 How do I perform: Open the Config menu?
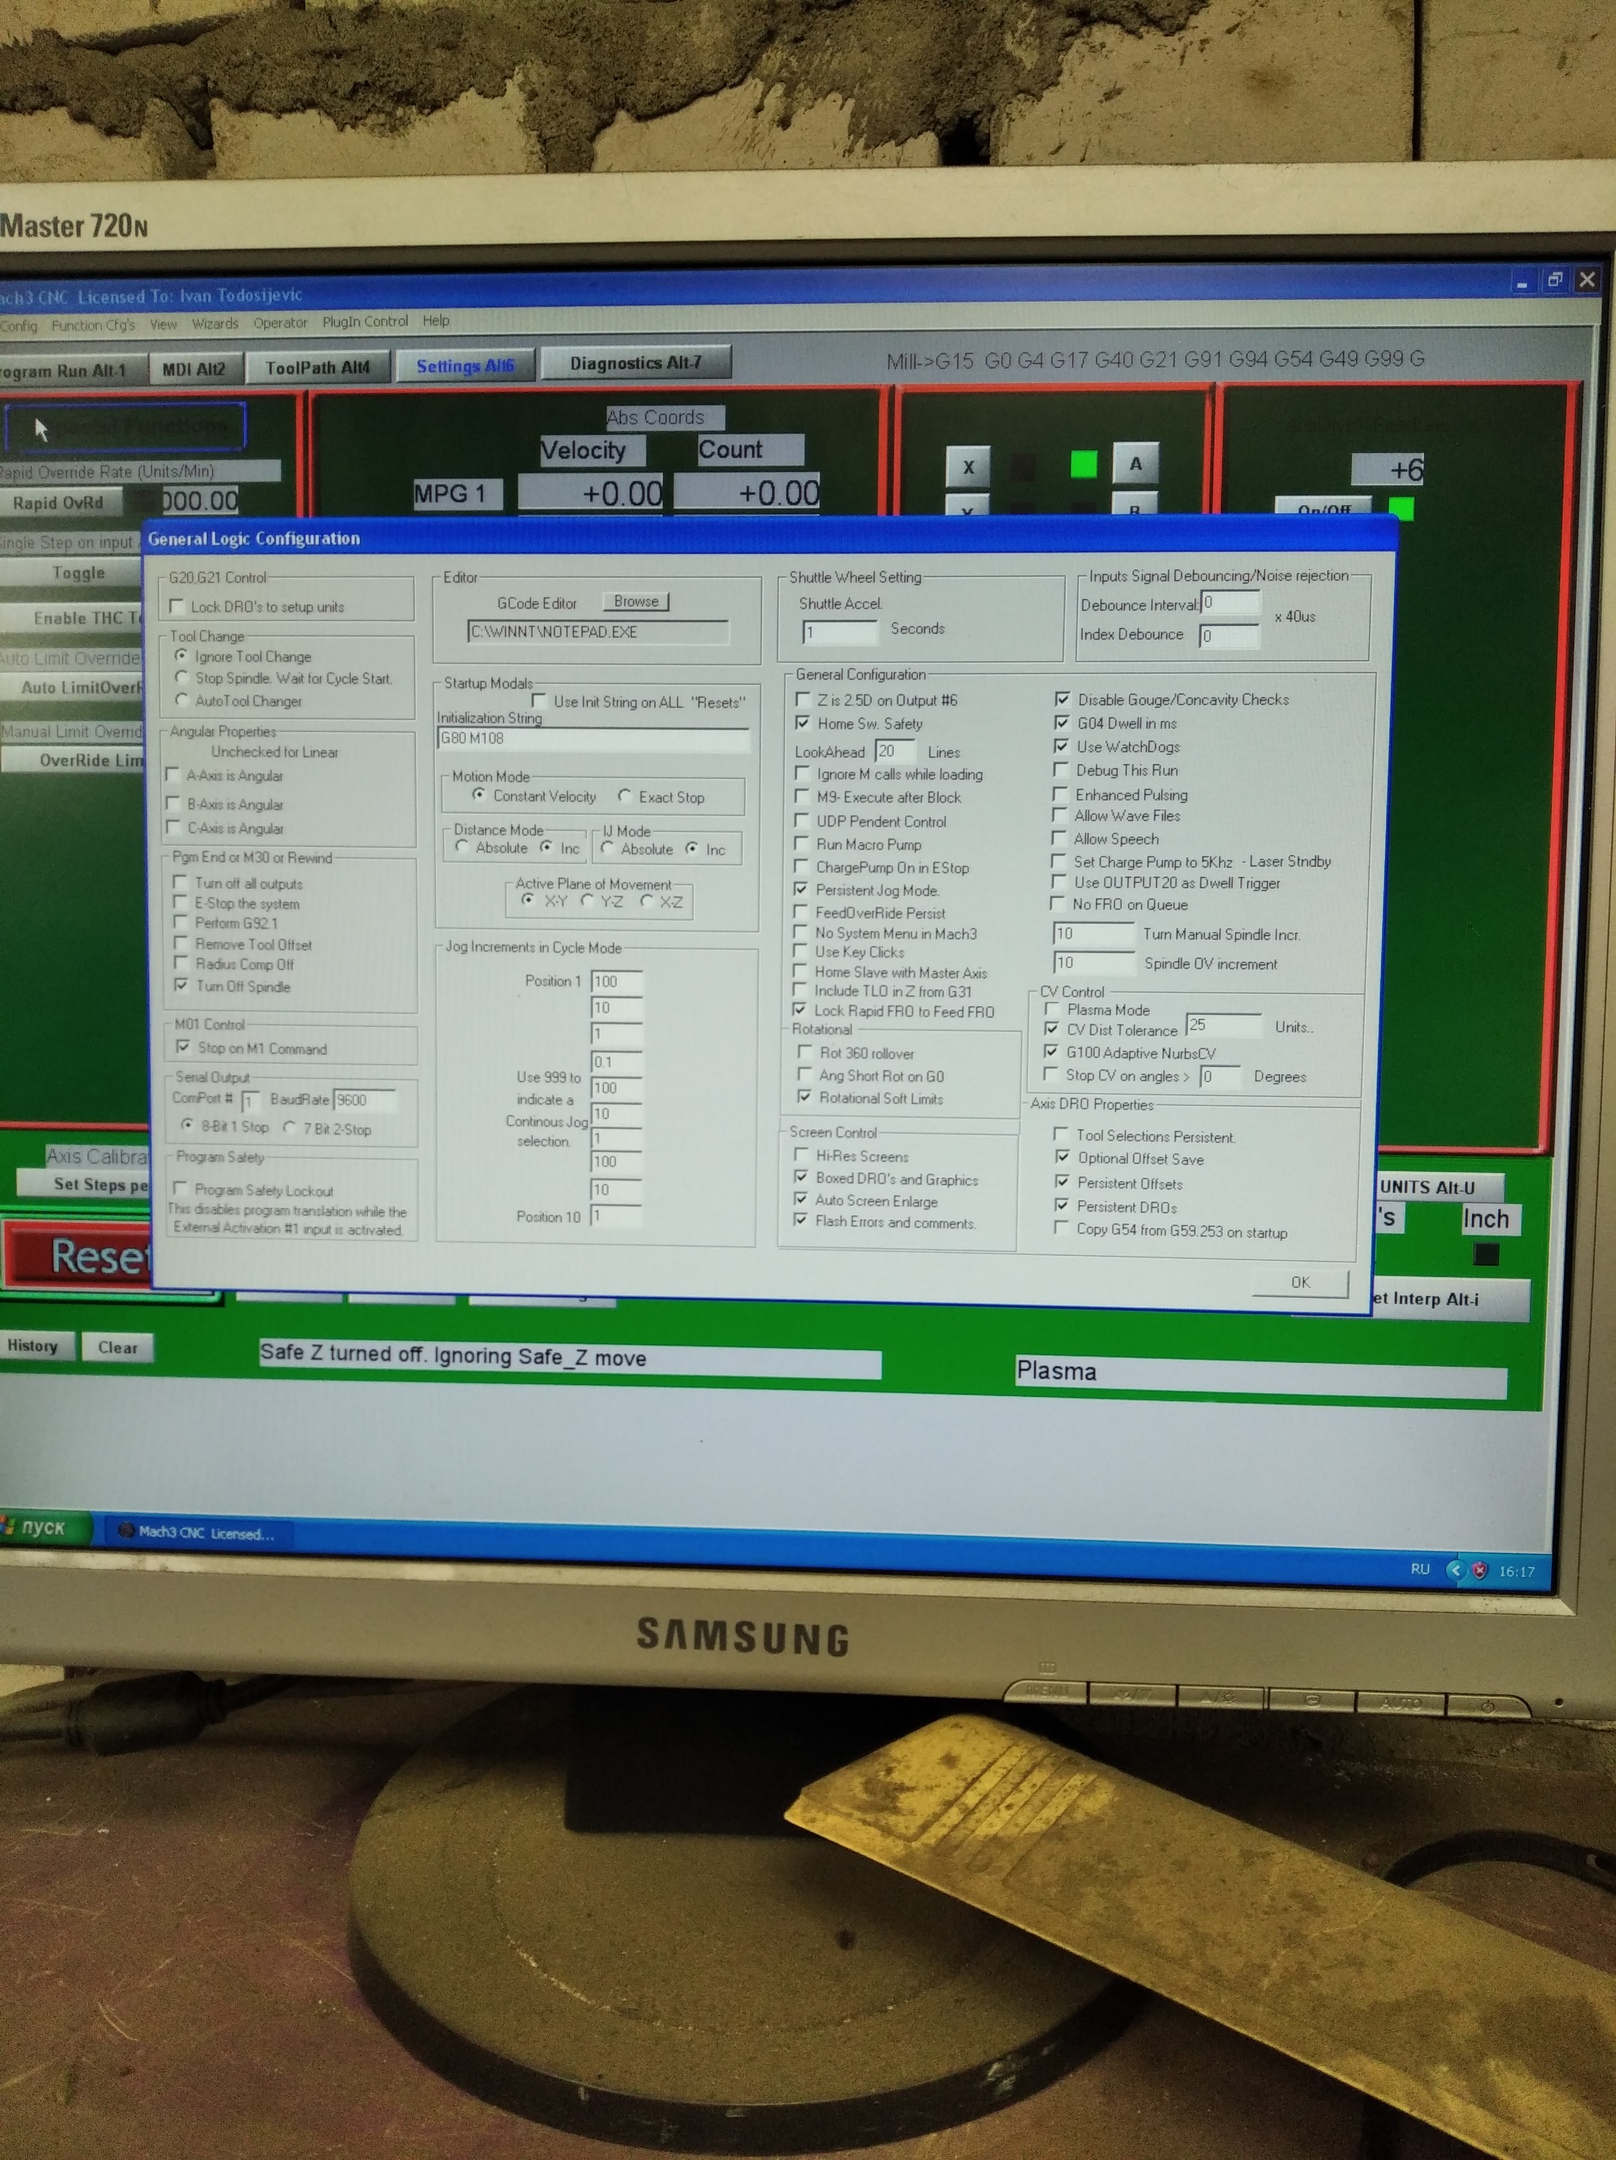pyautogui.click(x=18, y=325)
